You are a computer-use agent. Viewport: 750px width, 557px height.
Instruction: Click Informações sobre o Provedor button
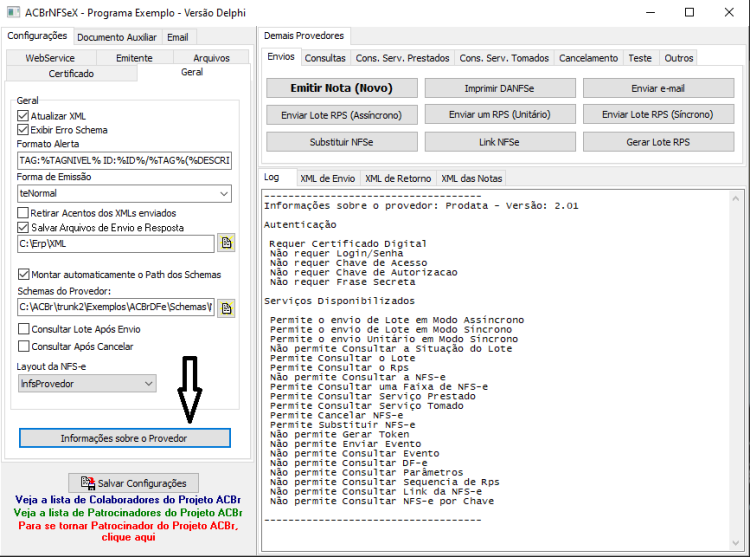(x=124, y=438)
